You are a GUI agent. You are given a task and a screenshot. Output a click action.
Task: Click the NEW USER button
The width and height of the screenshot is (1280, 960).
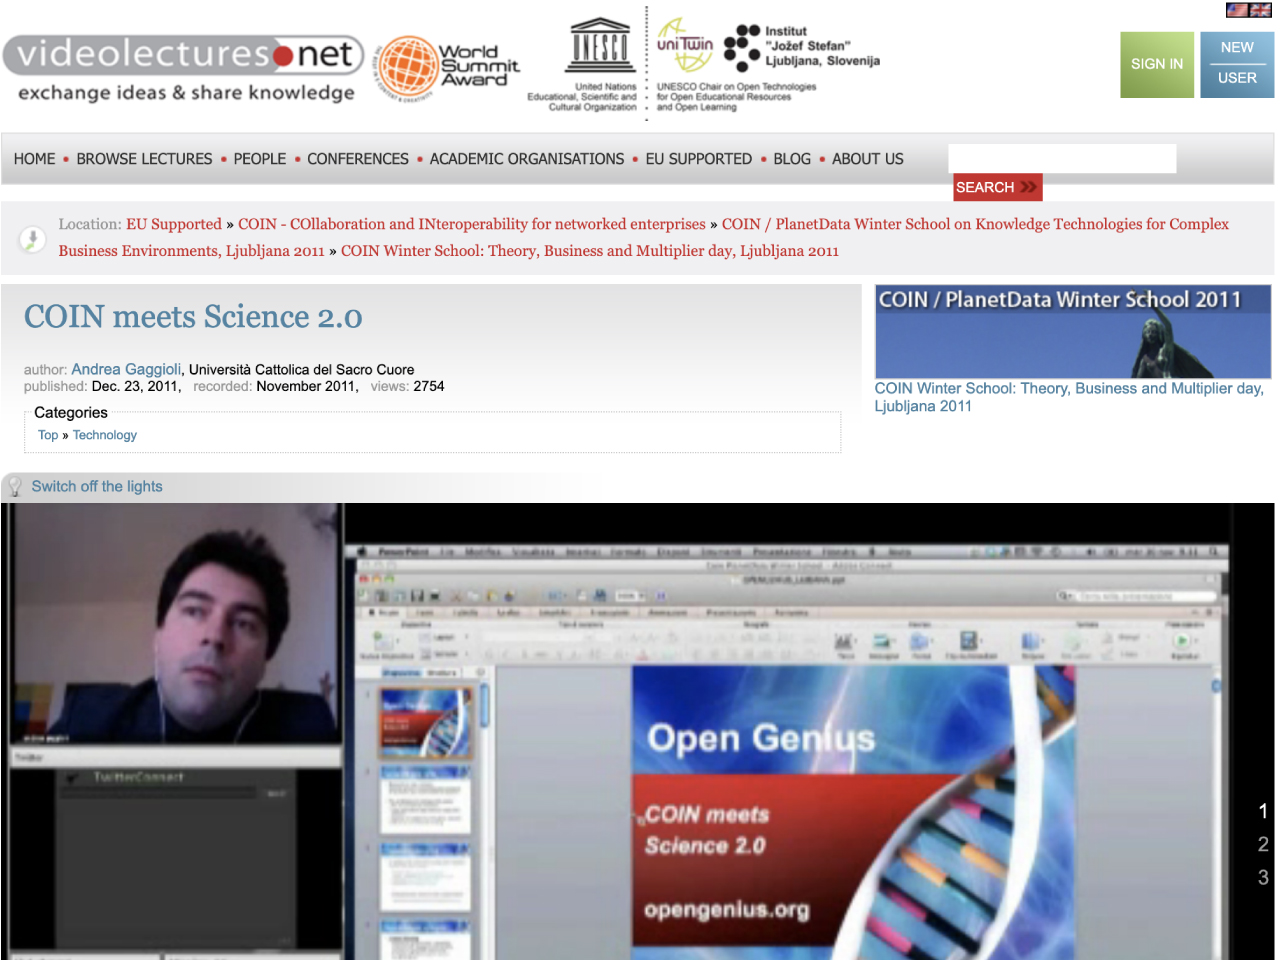click(x=1237, y=64)
